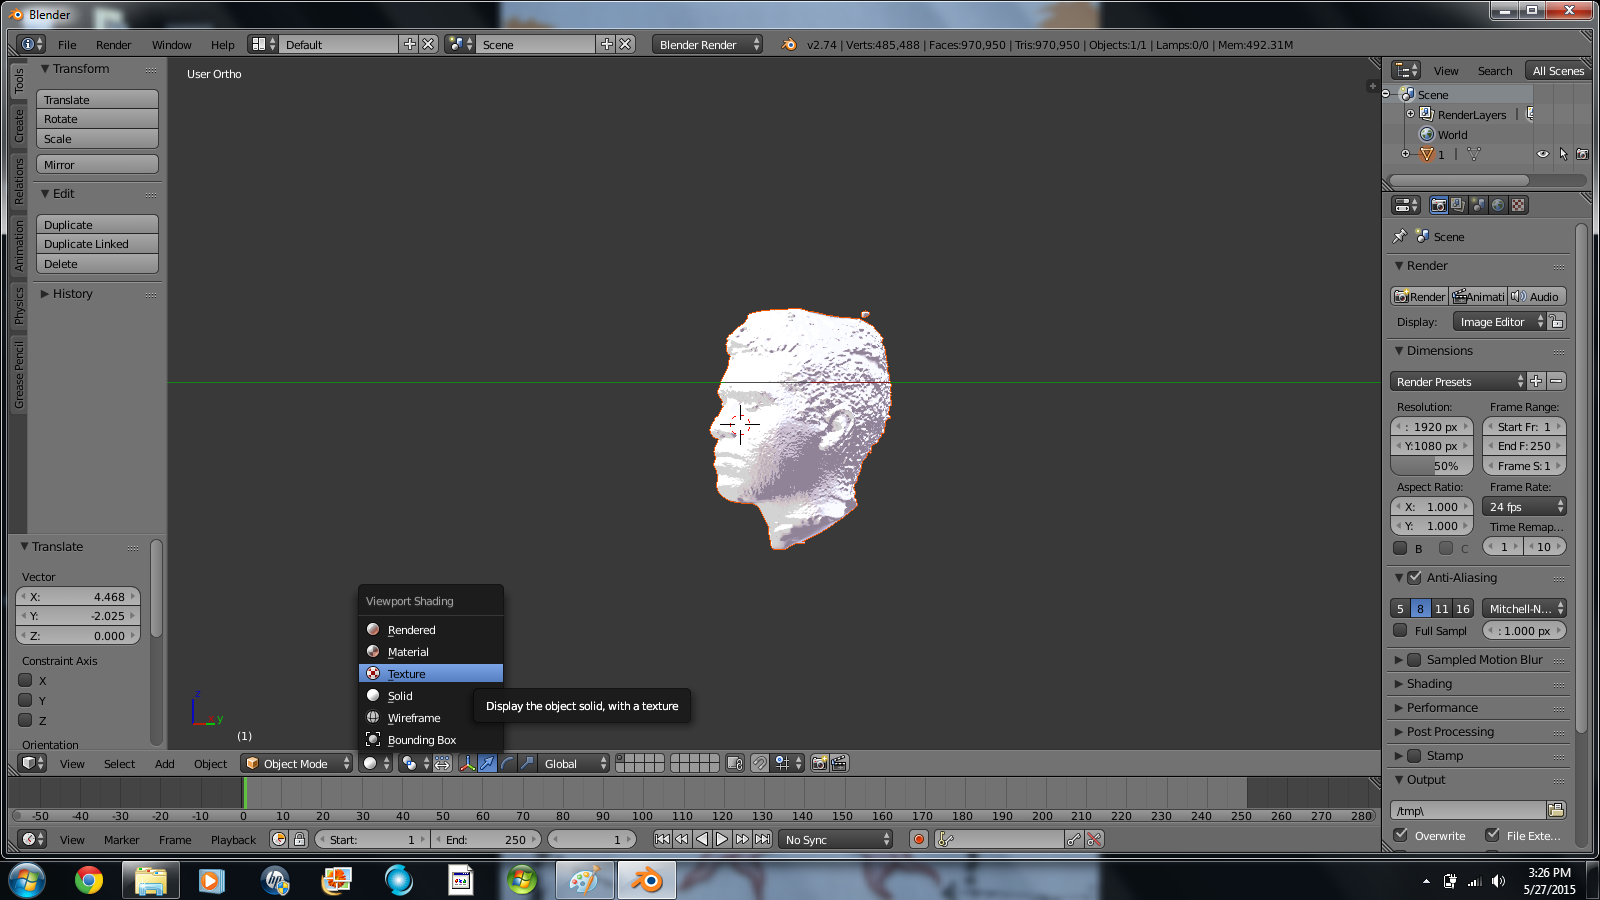Viewport: 1600px width, 900px height.
Task: Click the Mirror button
Action: 97,165
